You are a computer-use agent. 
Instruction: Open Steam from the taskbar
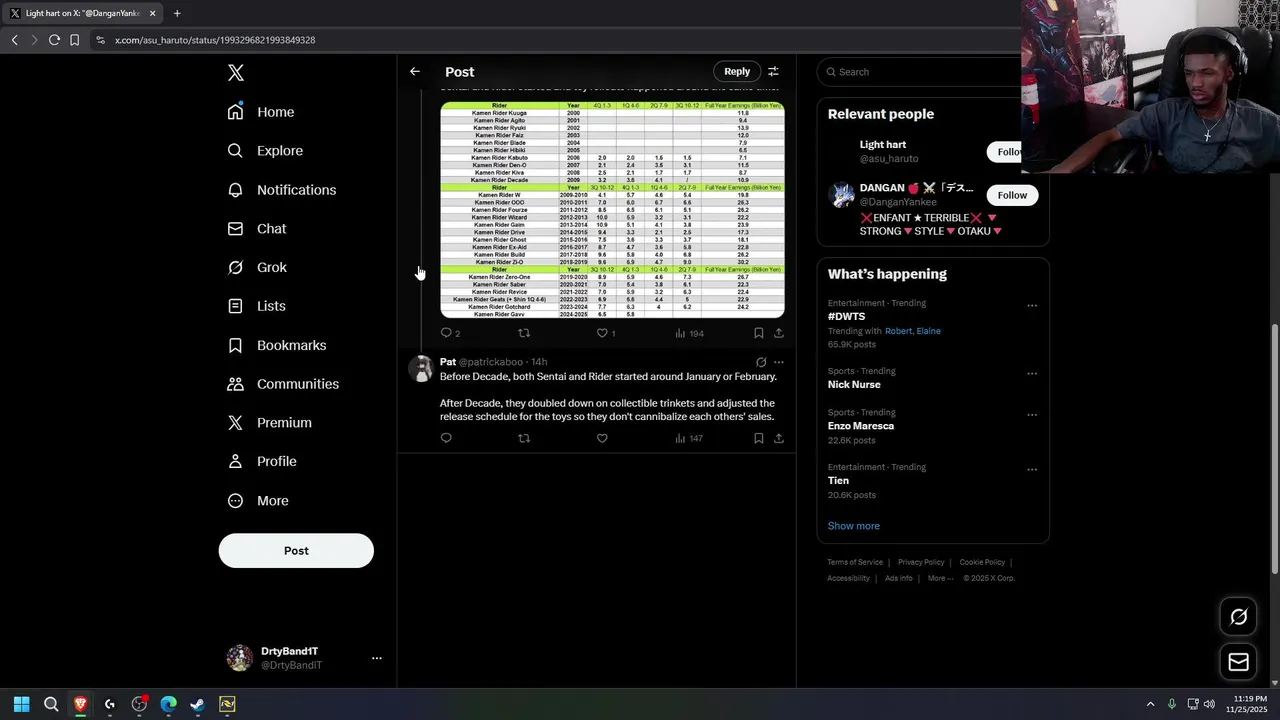tap(198, 704)
